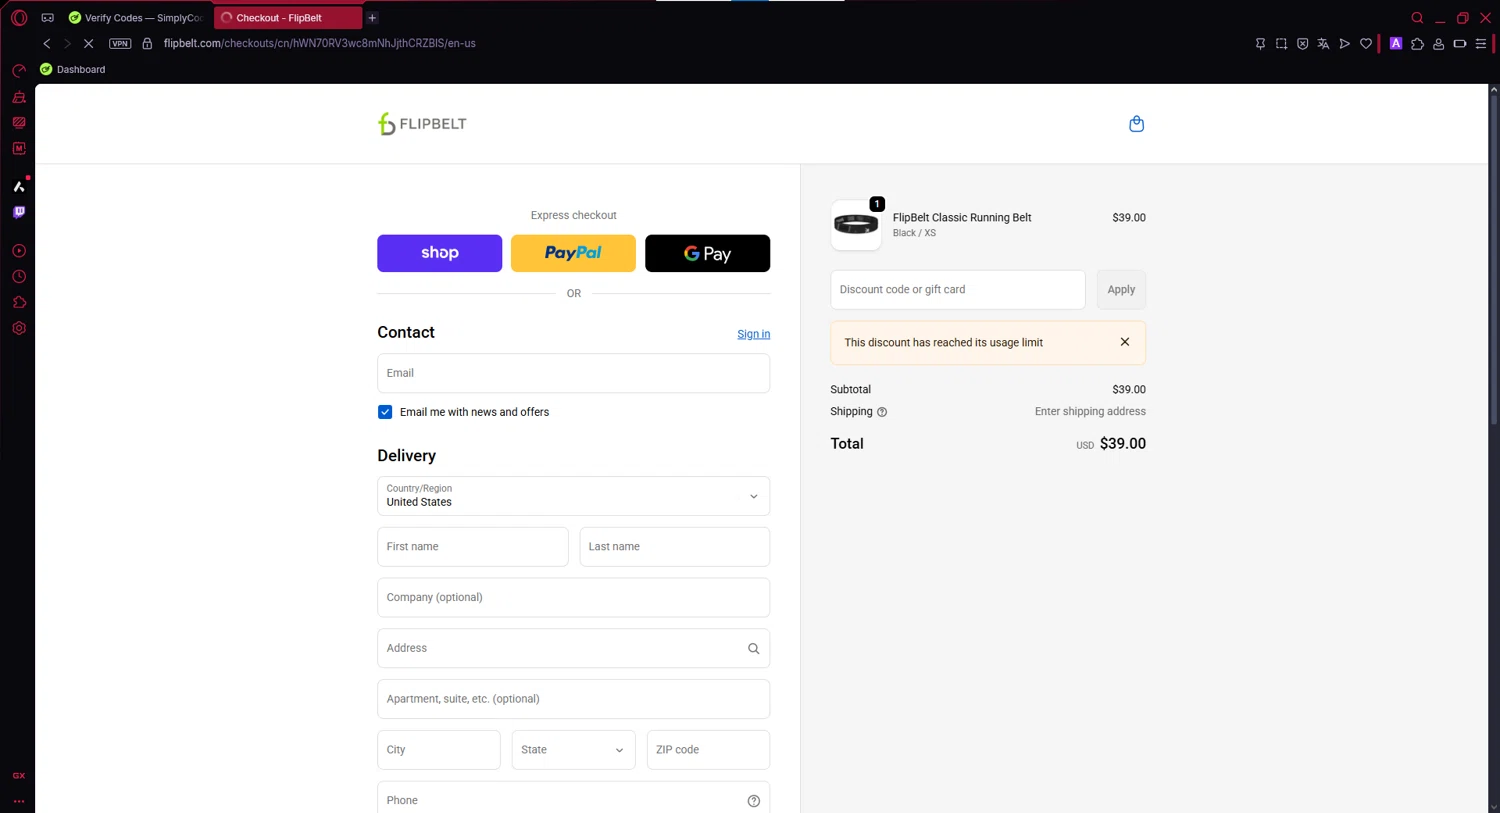Viewport: 1500px width, 813px height.
Task: Open History clock icon in sidebar
Action: click(x=19, y=277)
